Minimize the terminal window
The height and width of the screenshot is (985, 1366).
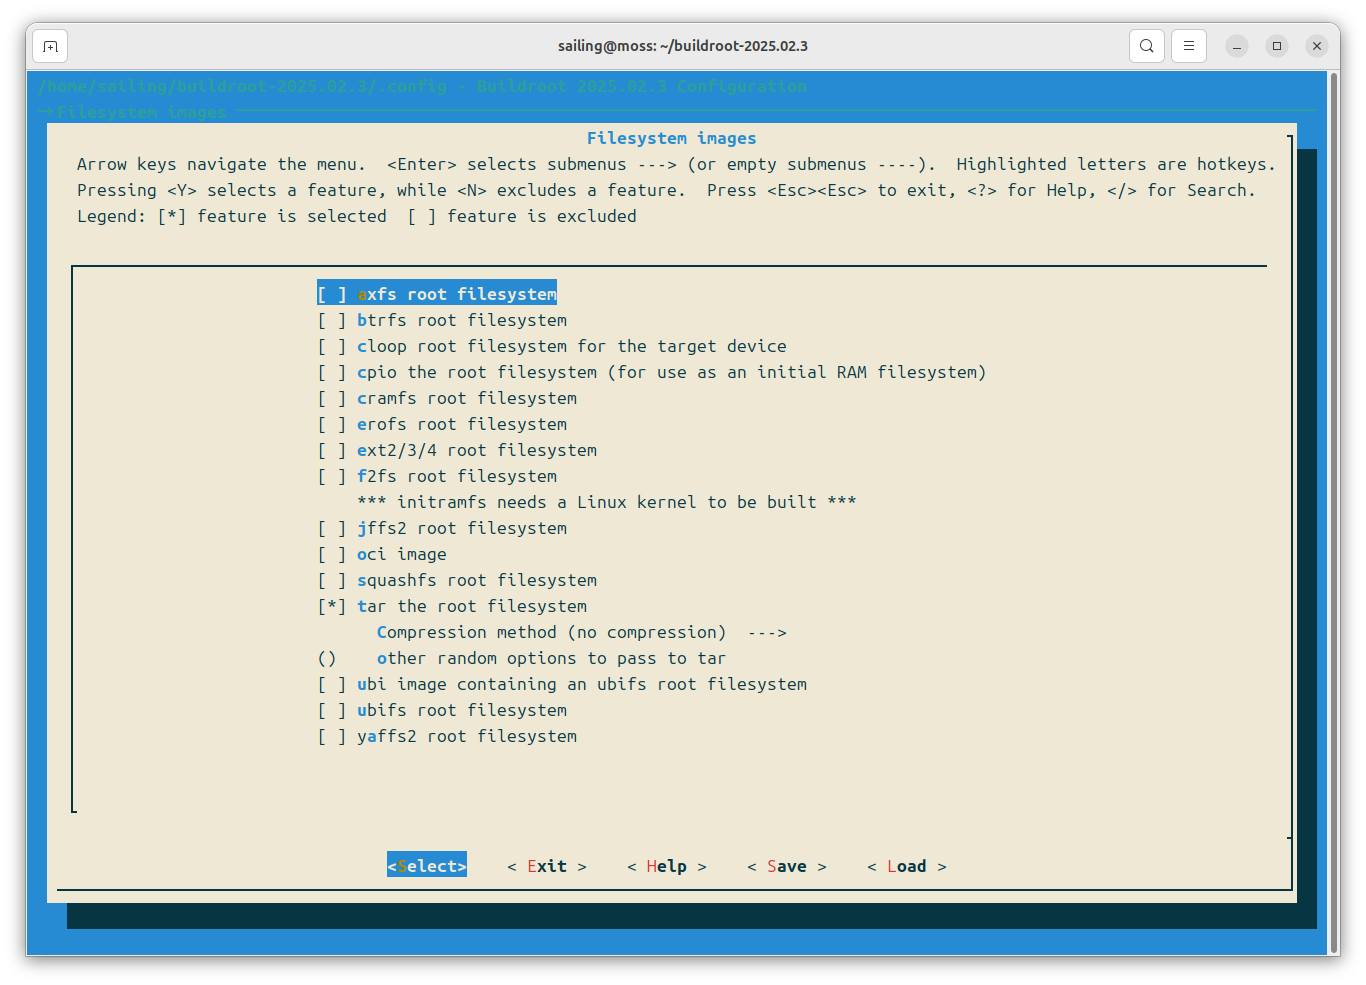[x=1237, y=46]
